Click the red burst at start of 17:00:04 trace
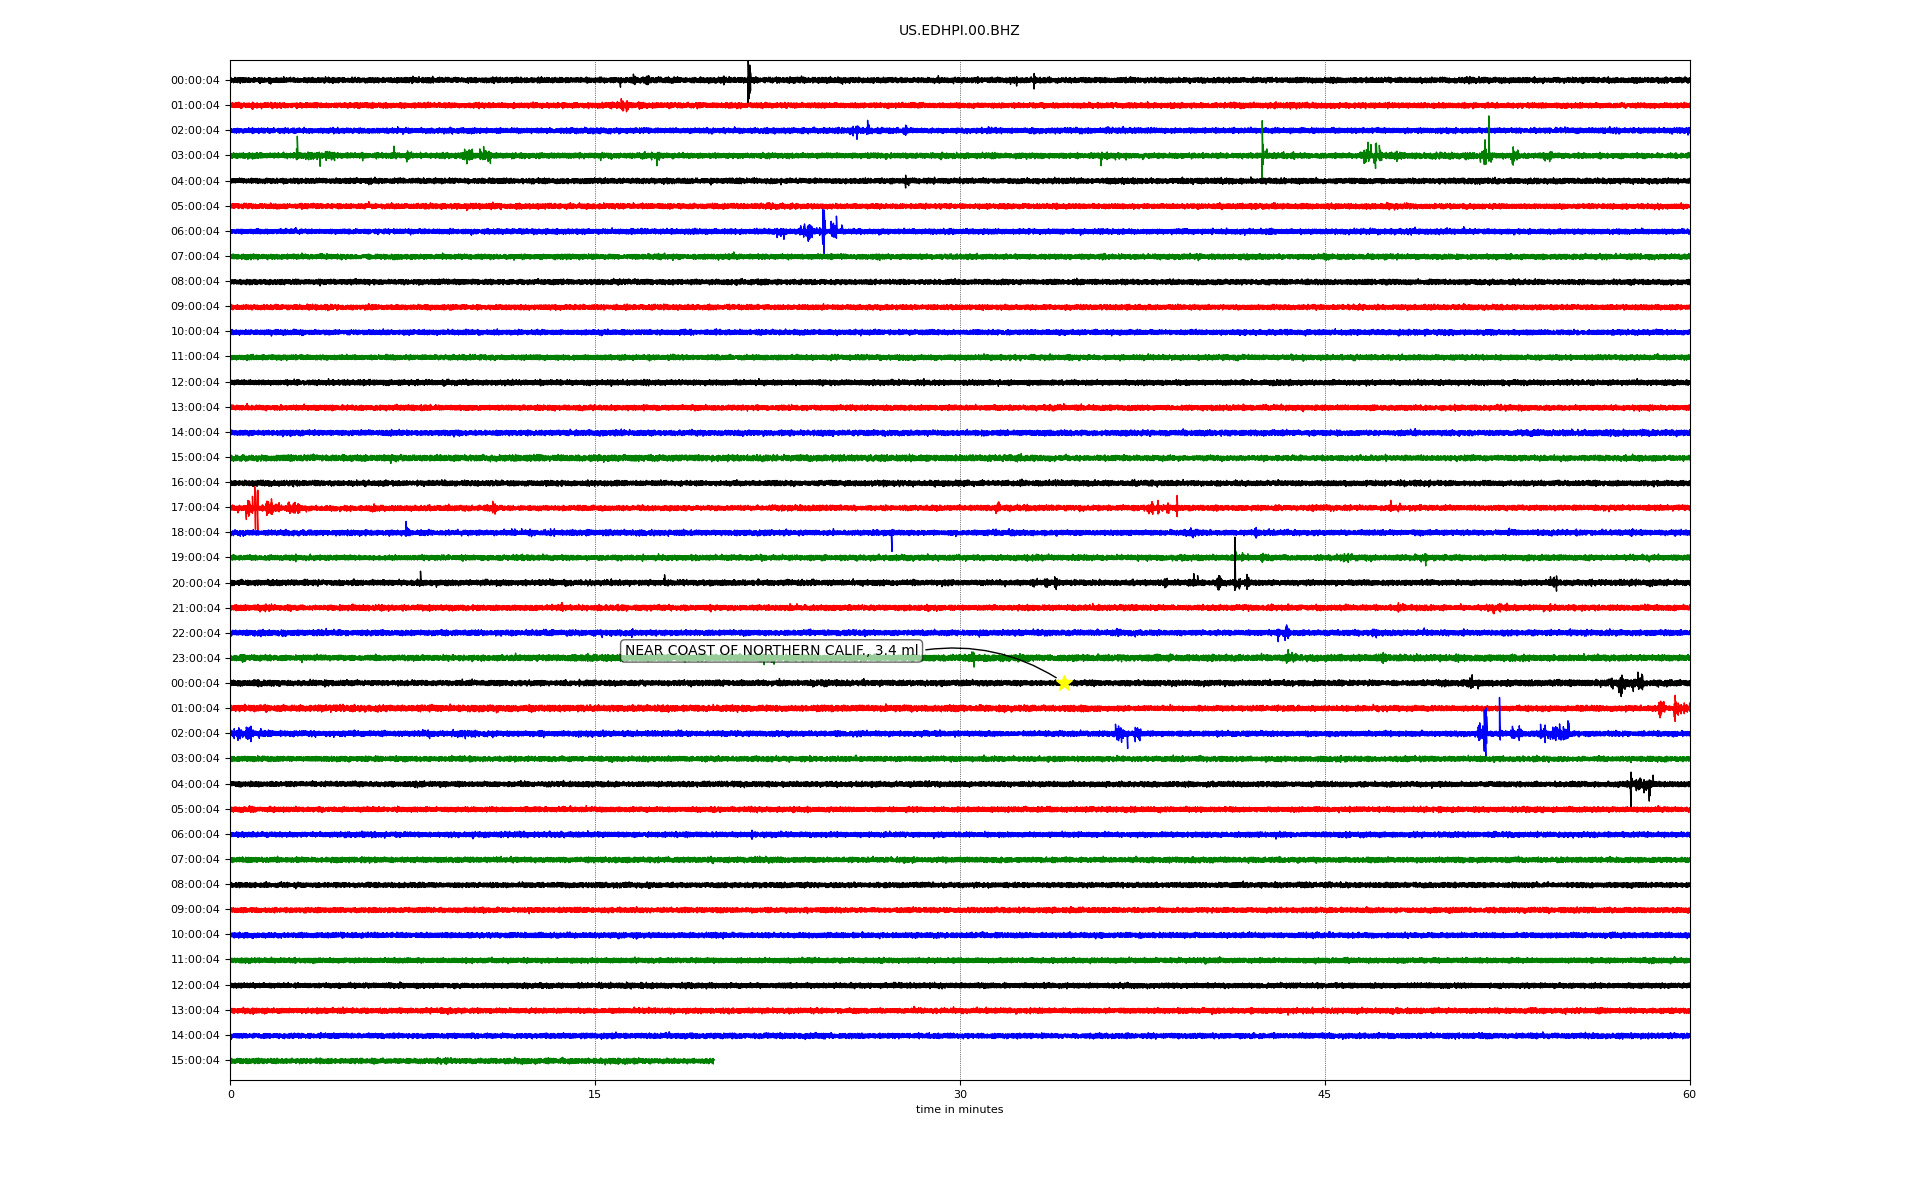 [256, 507]
